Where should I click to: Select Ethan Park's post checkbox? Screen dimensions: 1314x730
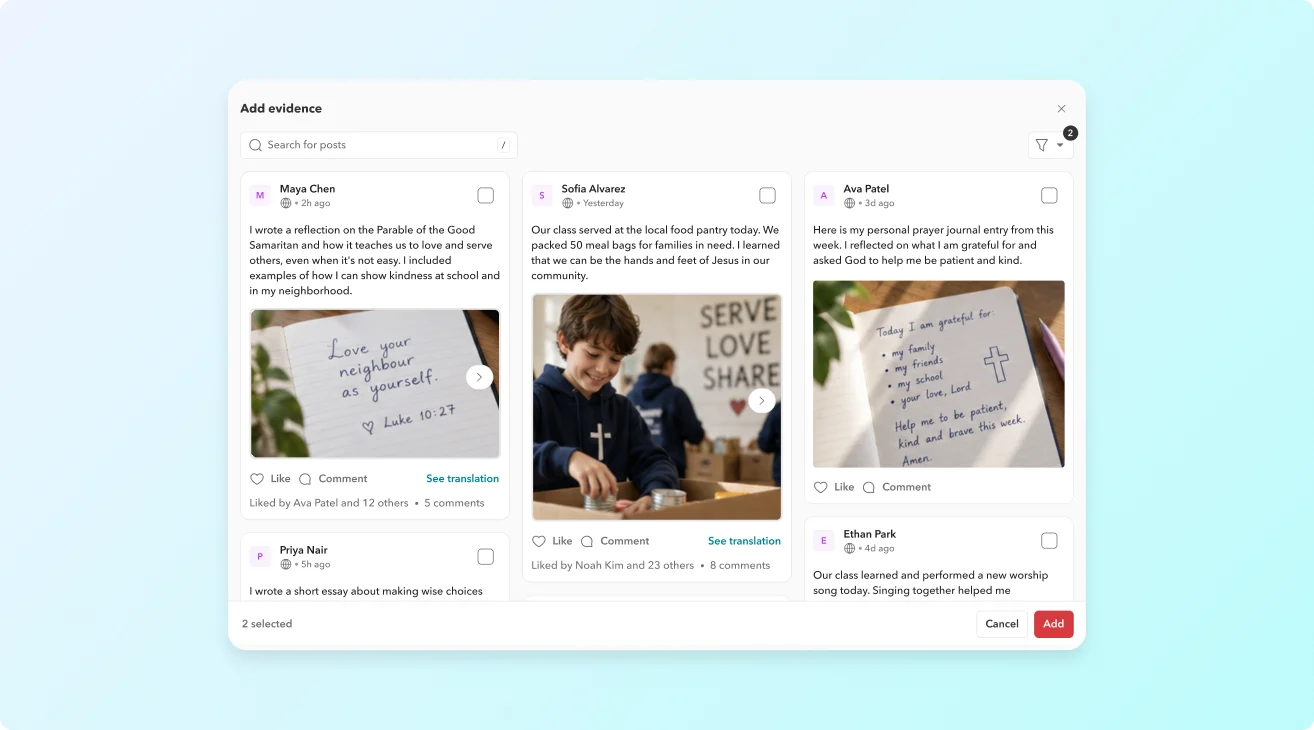(x=1049, y=541)
